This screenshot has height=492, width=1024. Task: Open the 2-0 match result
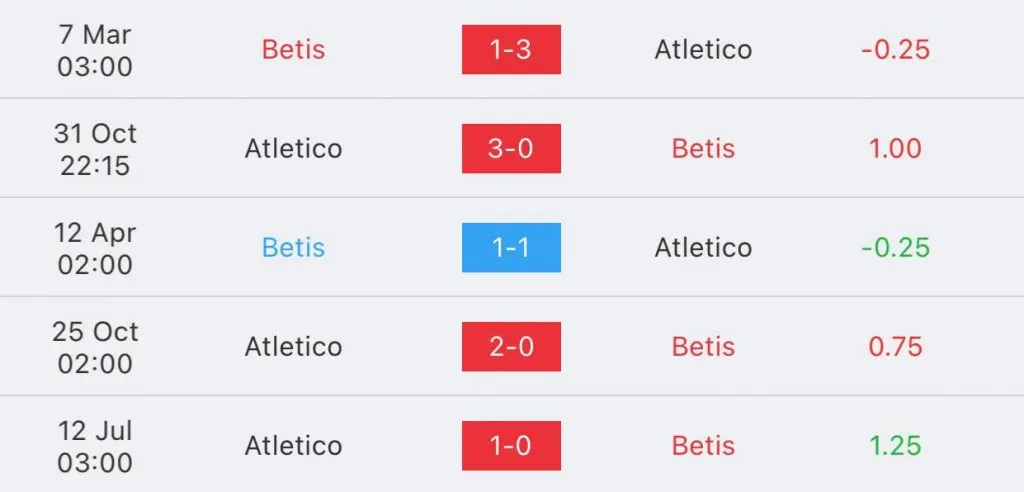[x=511, y=346]
